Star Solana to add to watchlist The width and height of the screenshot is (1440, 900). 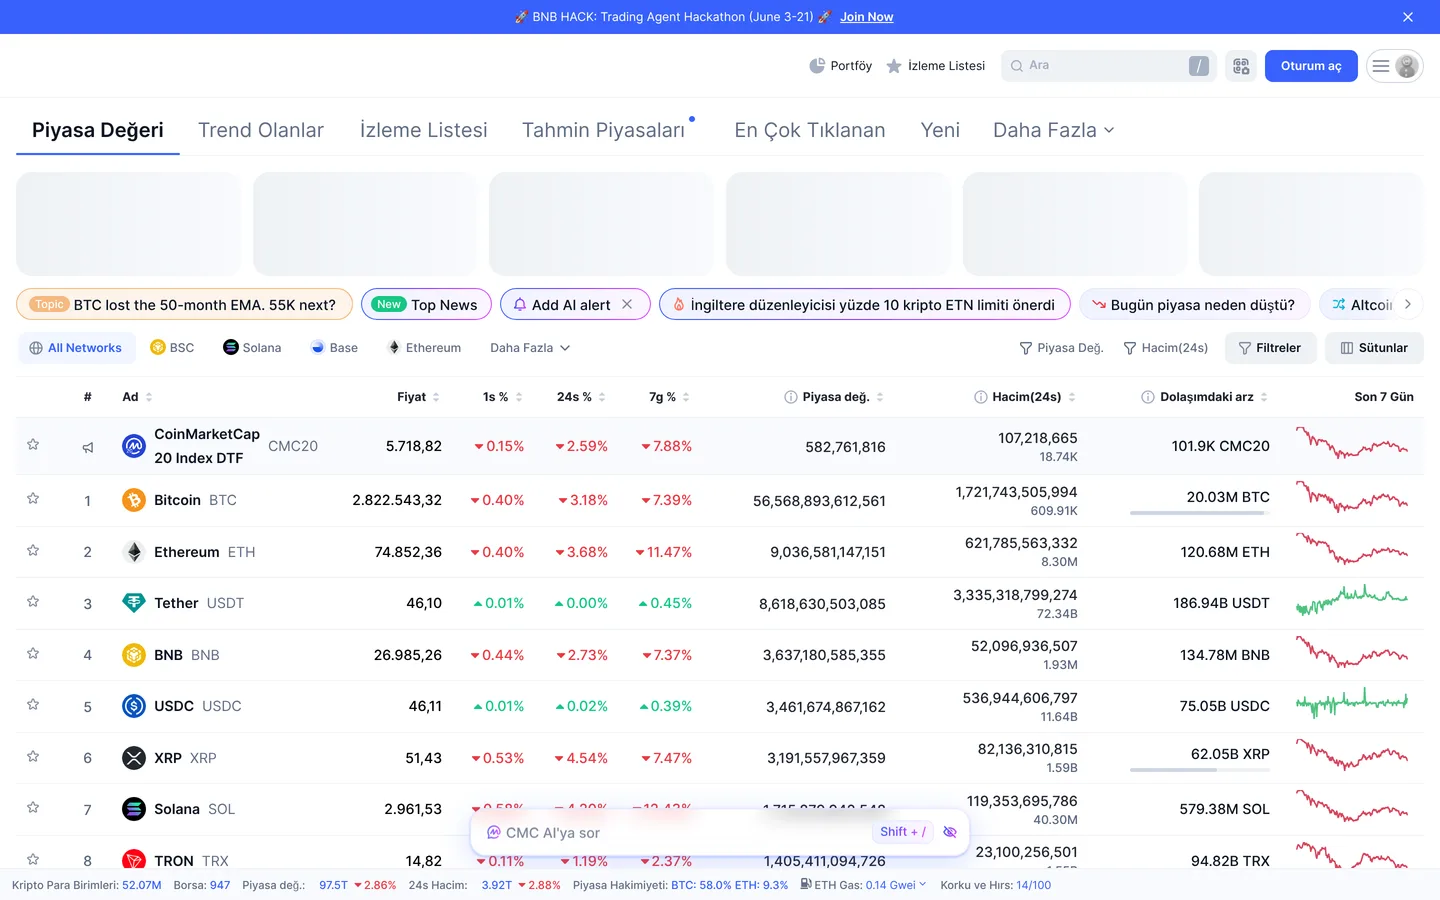[33, 807]
